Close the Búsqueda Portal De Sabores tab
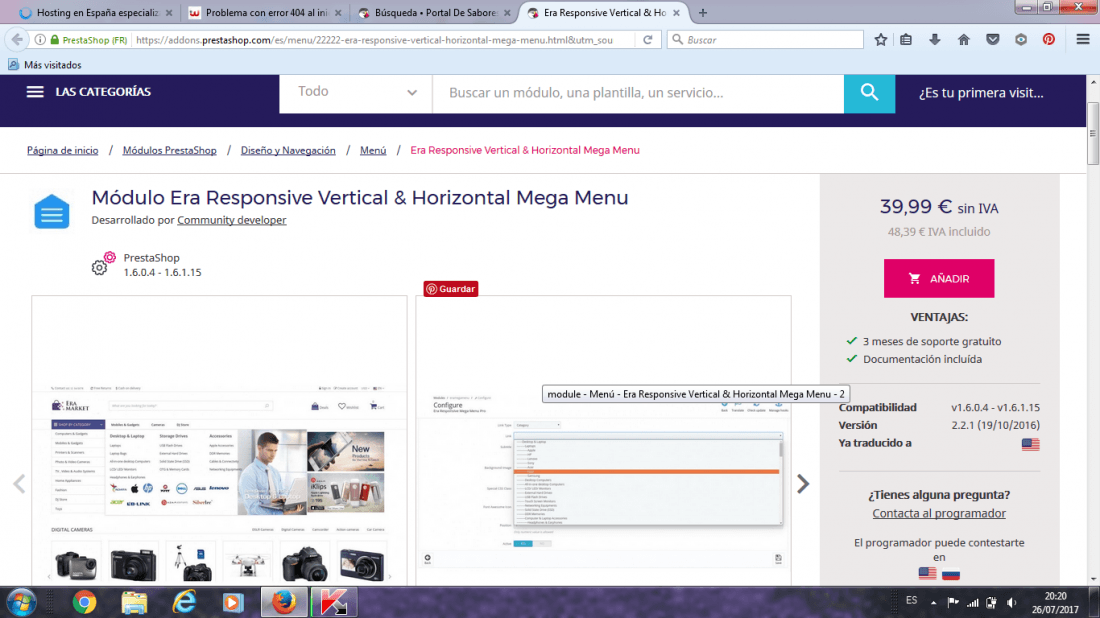Viewport: 1100px width, 618px height. pos(507,13)
